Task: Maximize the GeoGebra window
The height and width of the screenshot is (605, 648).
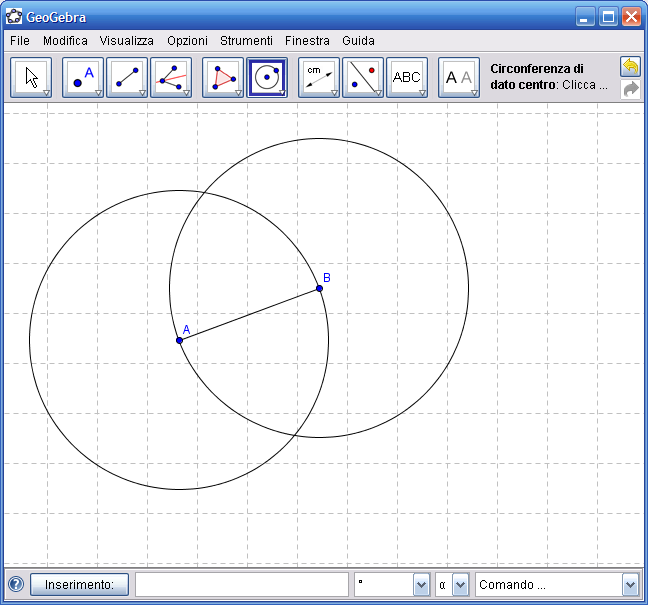Action: [x=608, y=17]
